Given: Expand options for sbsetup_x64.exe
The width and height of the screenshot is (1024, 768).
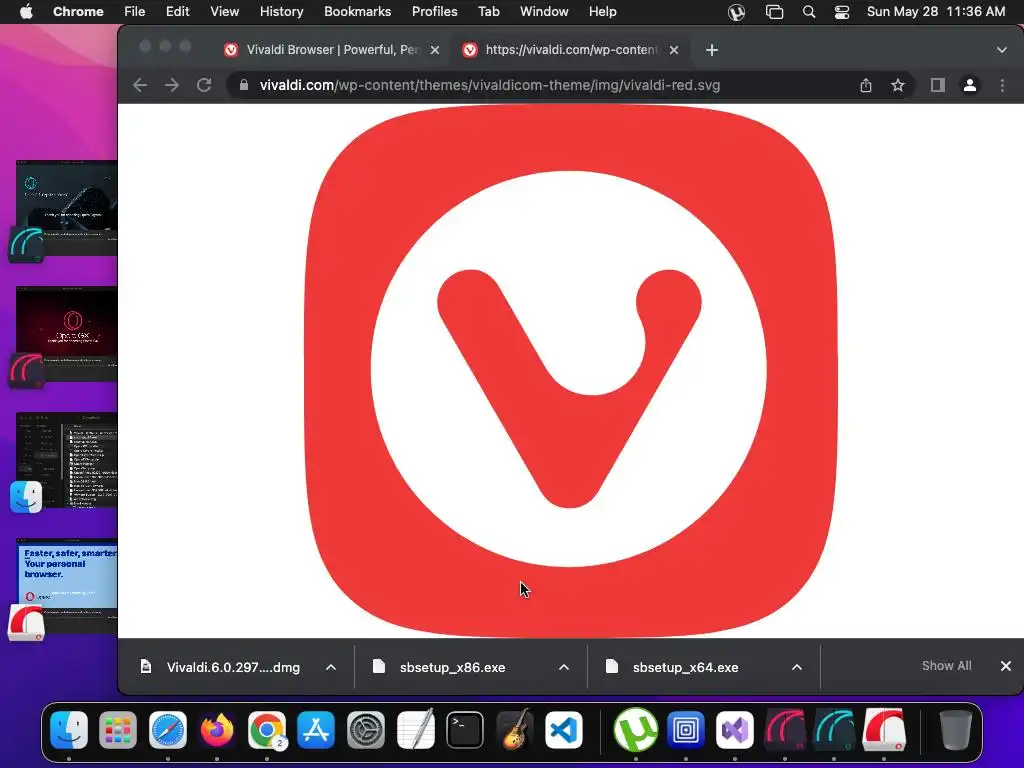Looking at the screenshot, I should pos(797,667).
